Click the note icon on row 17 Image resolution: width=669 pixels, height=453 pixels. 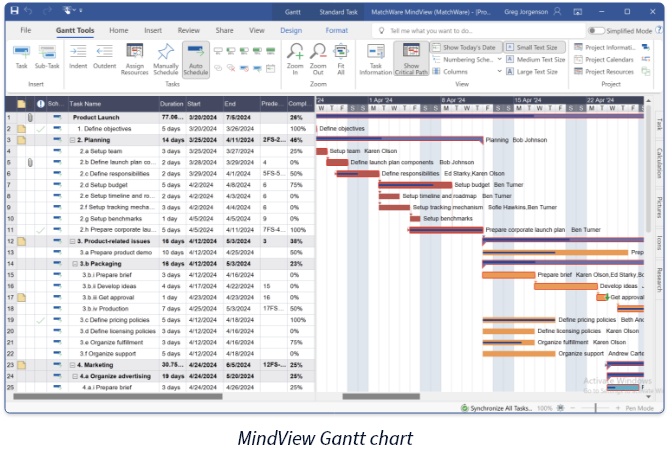click(x=21, y=298)
